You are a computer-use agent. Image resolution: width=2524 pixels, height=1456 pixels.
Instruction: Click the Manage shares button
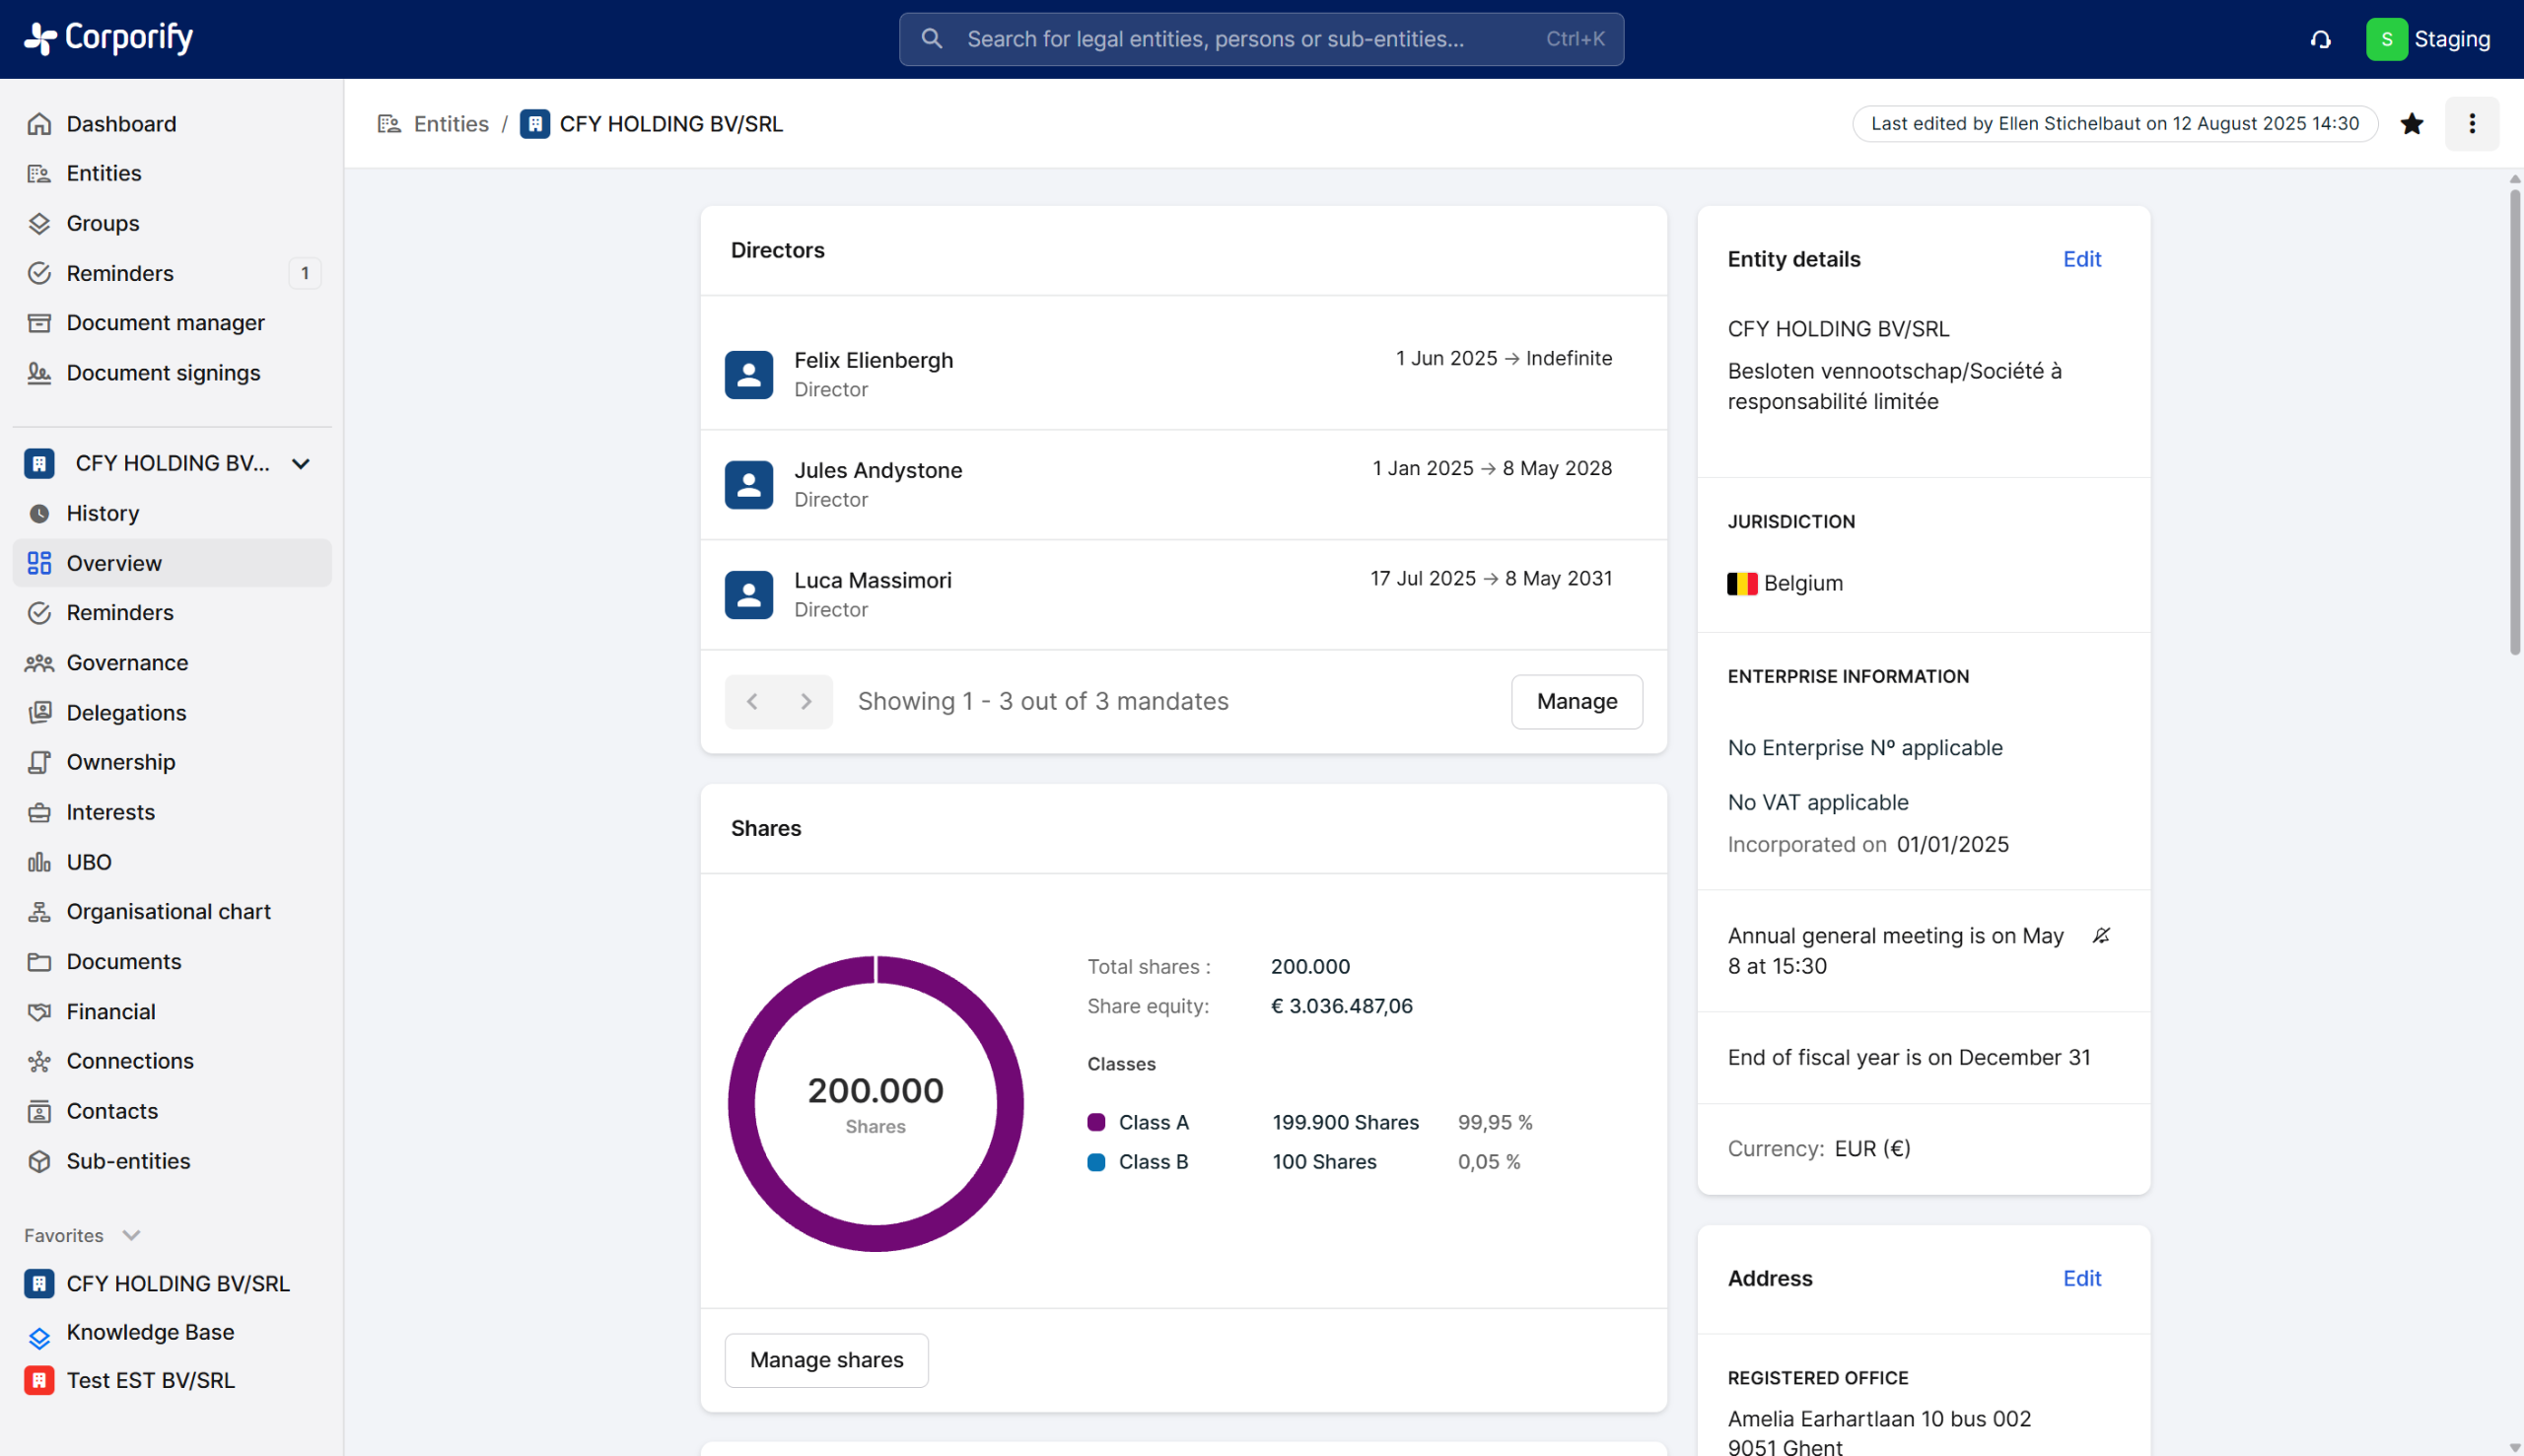tap(826, 1360)
